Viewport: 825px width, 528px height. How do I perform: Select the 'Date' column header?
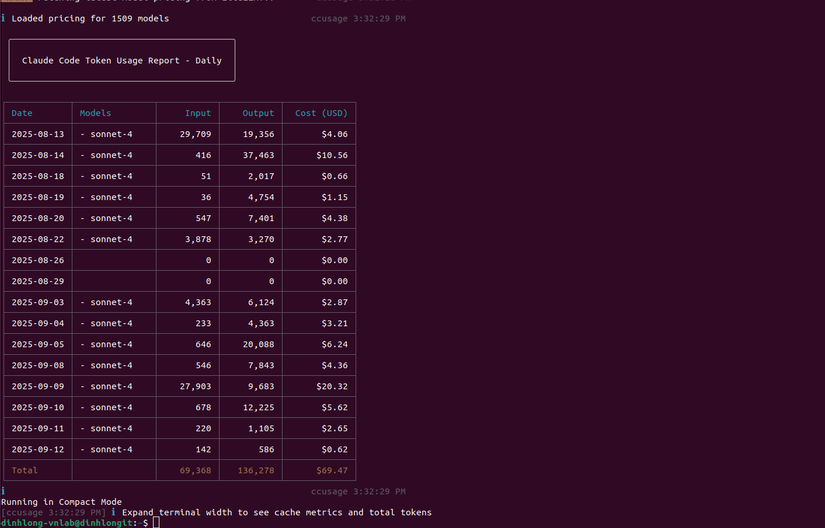(22, 113)
